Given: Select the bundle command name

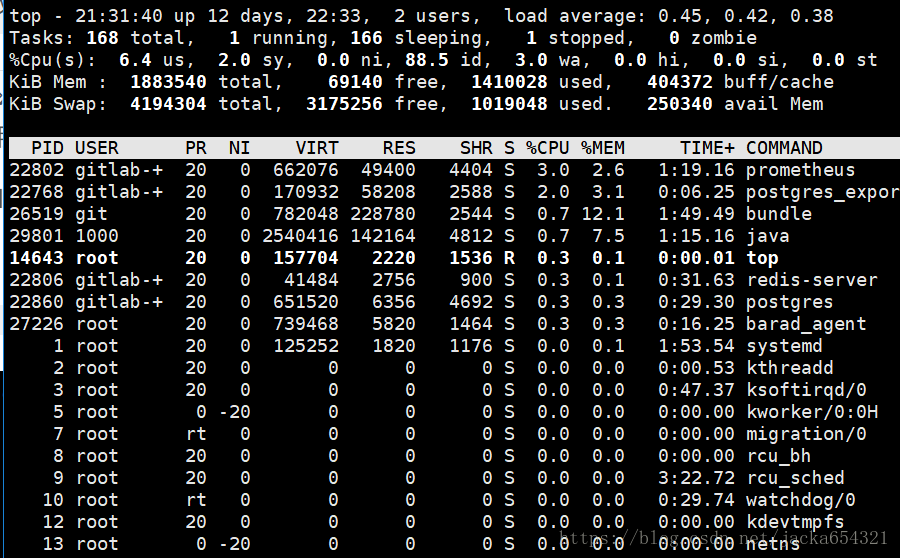Looking at the screenshot, I should click(x=779, y=214).
